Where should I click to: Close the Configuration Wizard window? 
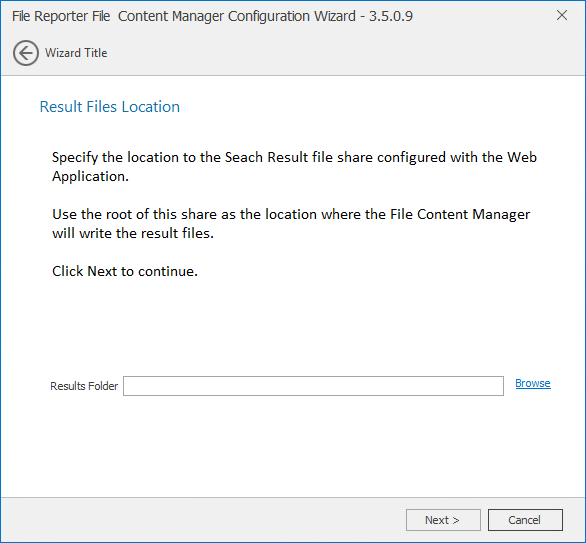point(562,15)
